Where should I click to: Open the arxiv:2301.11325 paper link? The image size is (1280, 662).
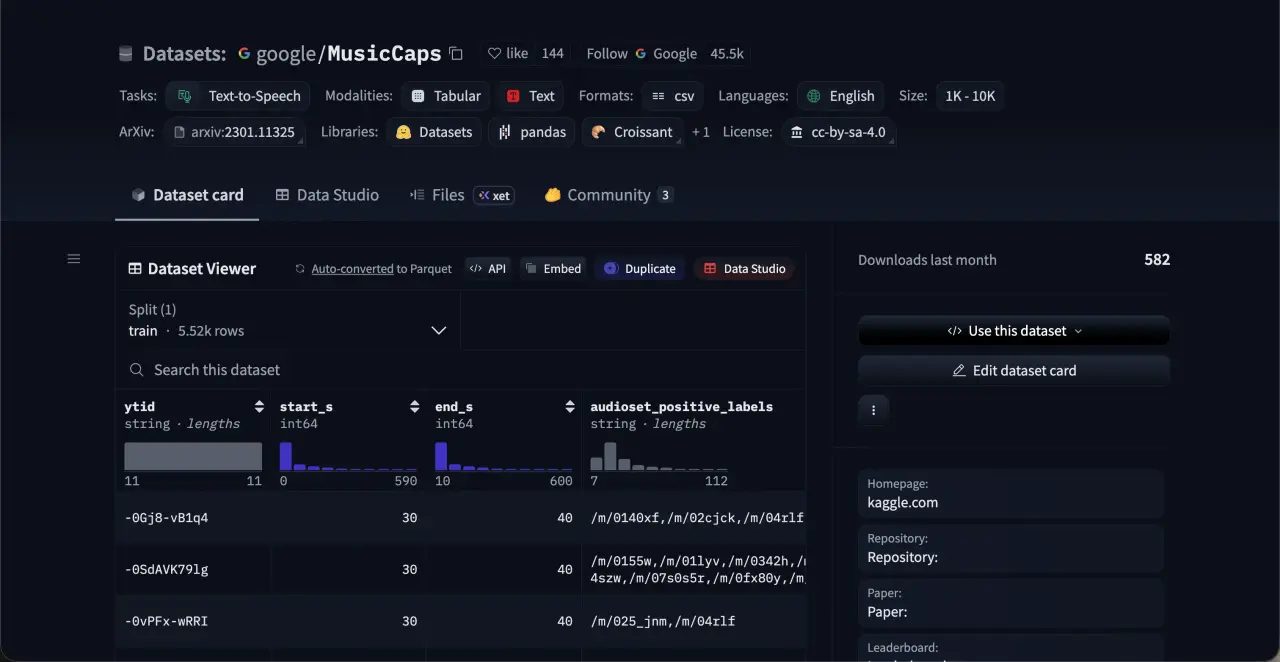pos(235,132)
